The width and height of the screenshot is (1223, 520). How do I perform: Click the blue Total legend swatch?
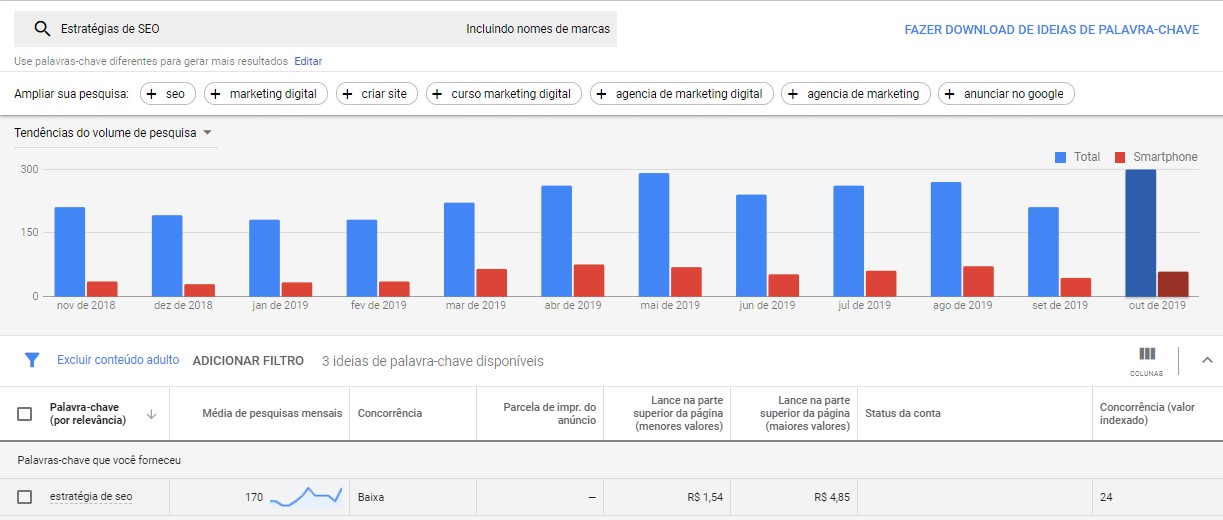[x=1061, y=157]
